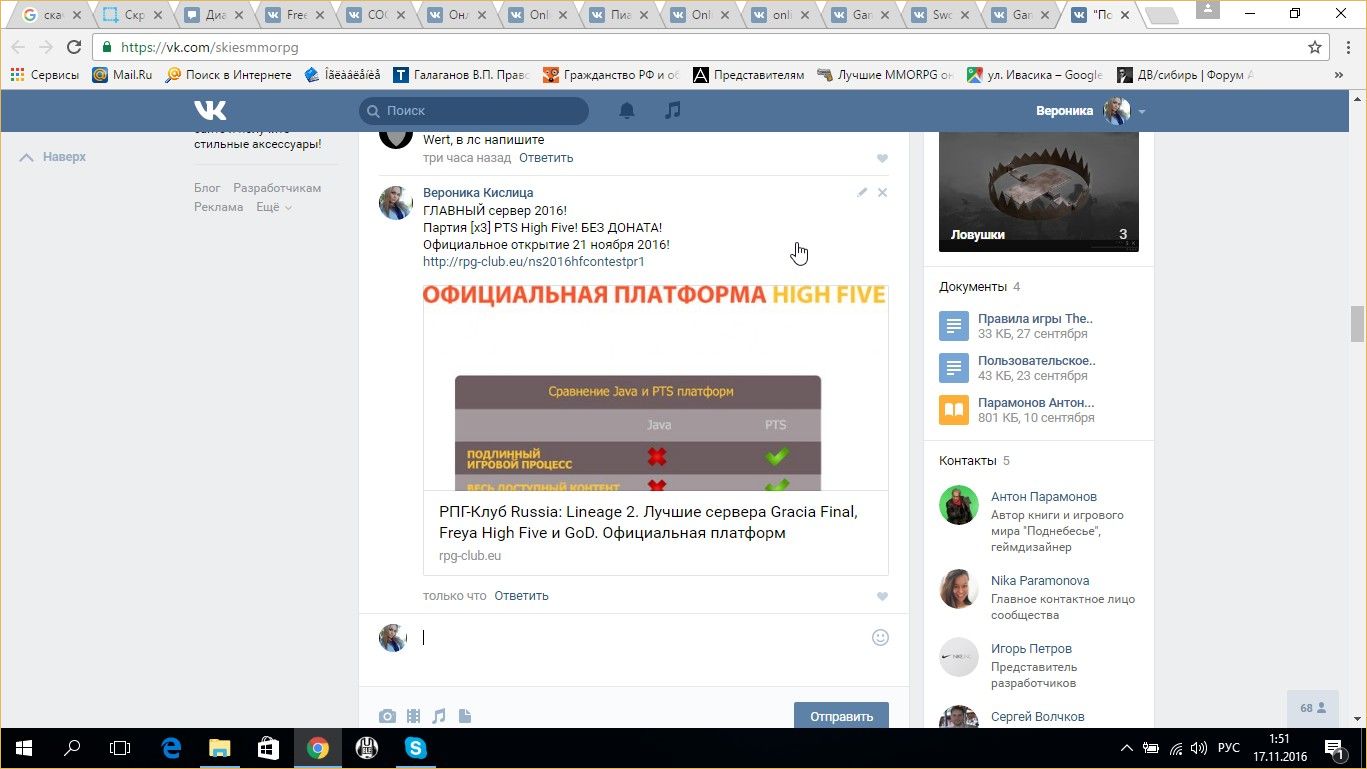Attach a video using the film icon
The image size is (1367, 769).
click(x=413, y=716)
